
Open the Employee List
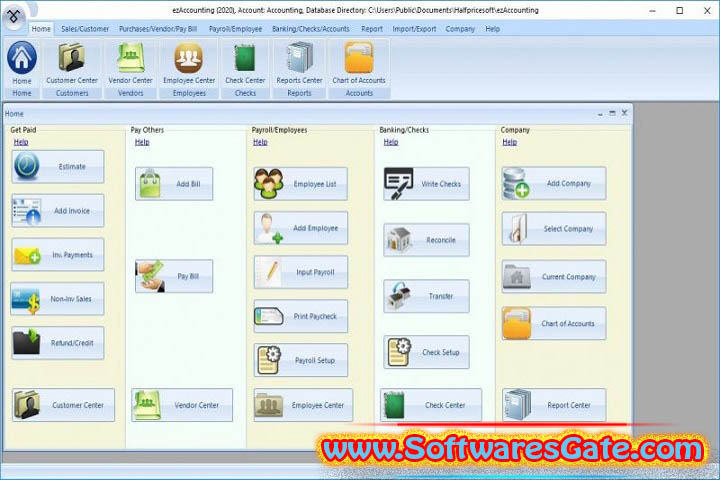coord(301,184)
